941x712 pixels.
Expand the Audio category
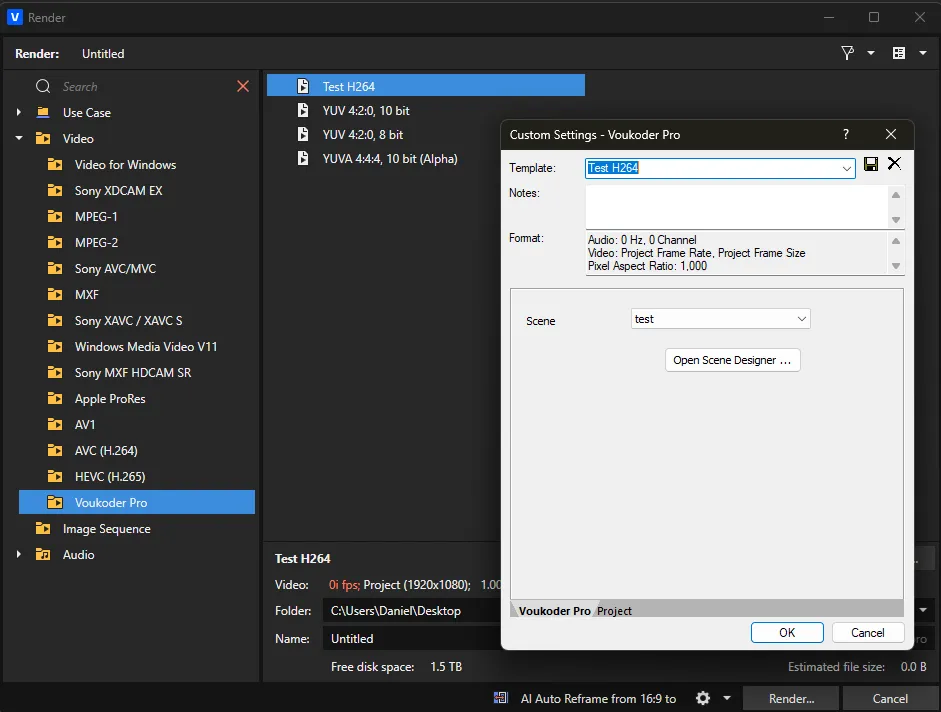pos(19,555)
